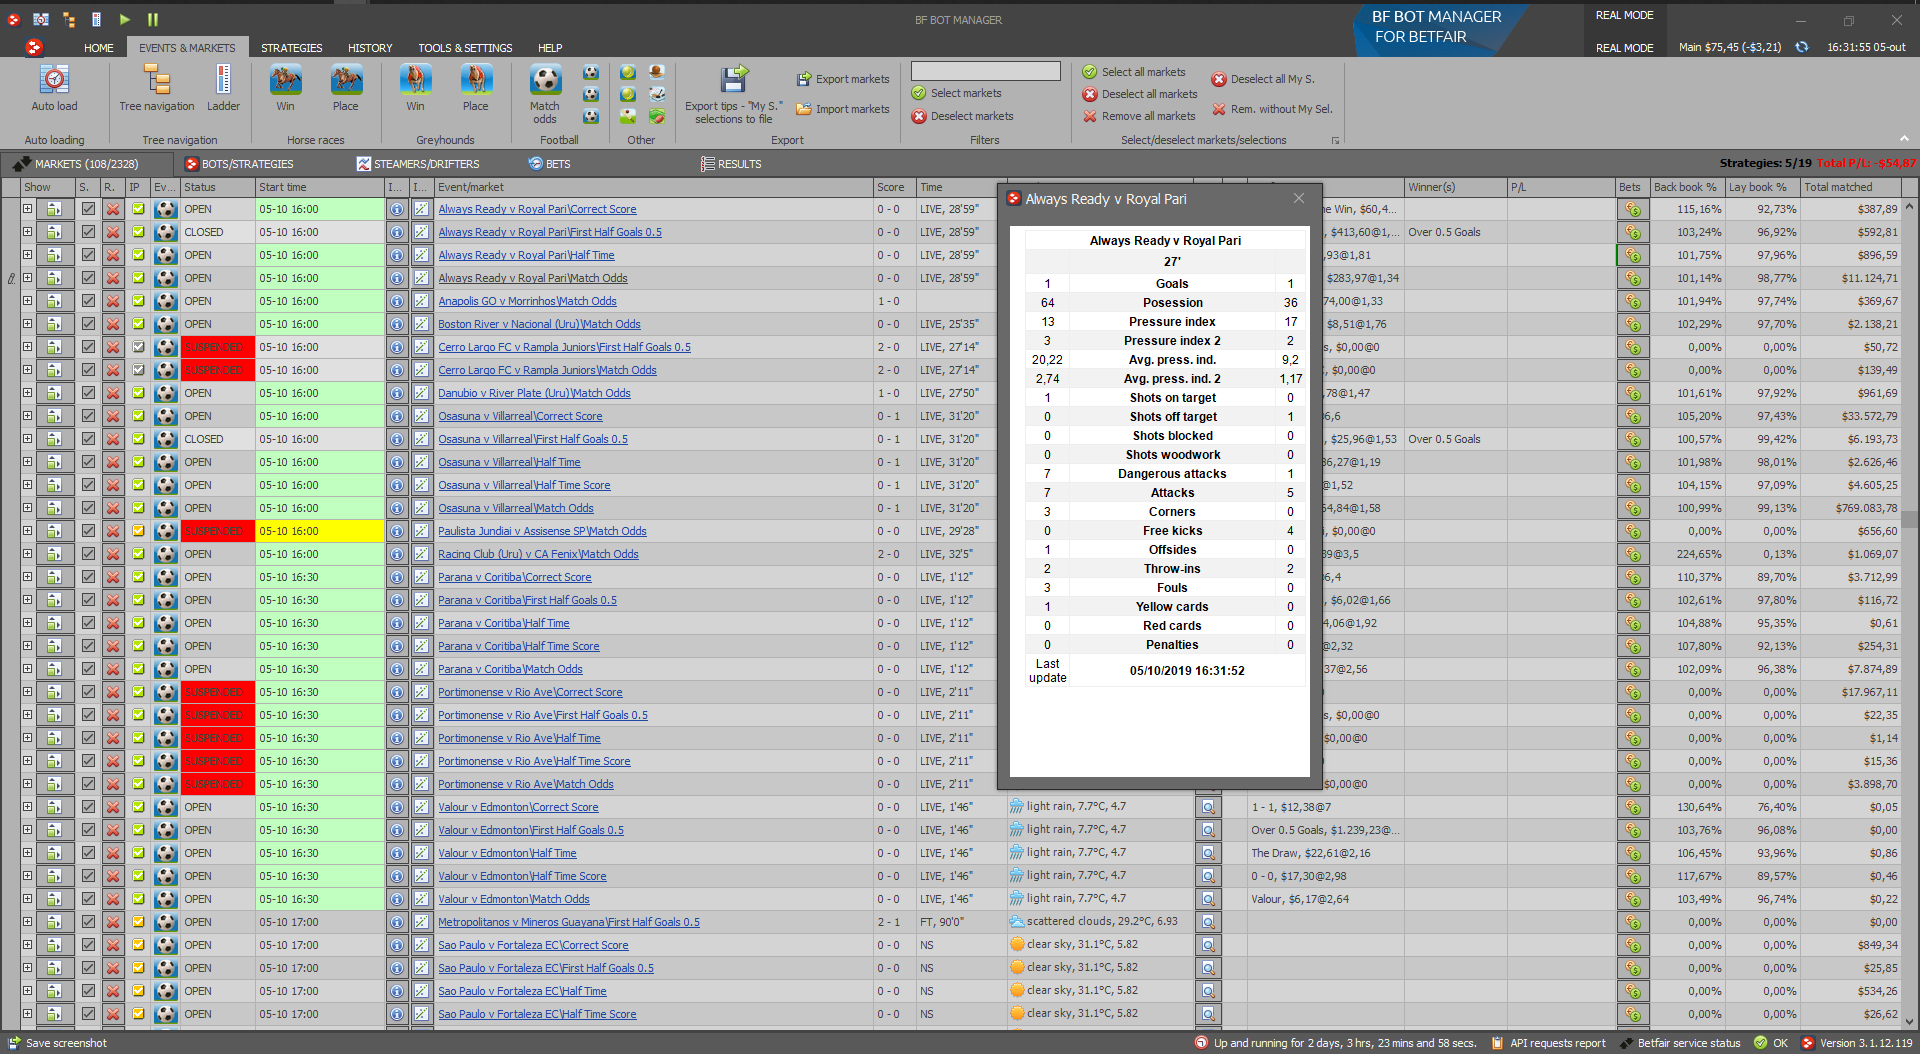The width and height of the screenshot is (1920, 1054).
Task: Open Portimonense v Rio Ave Match Odds link
Action: tap(526, 784)
